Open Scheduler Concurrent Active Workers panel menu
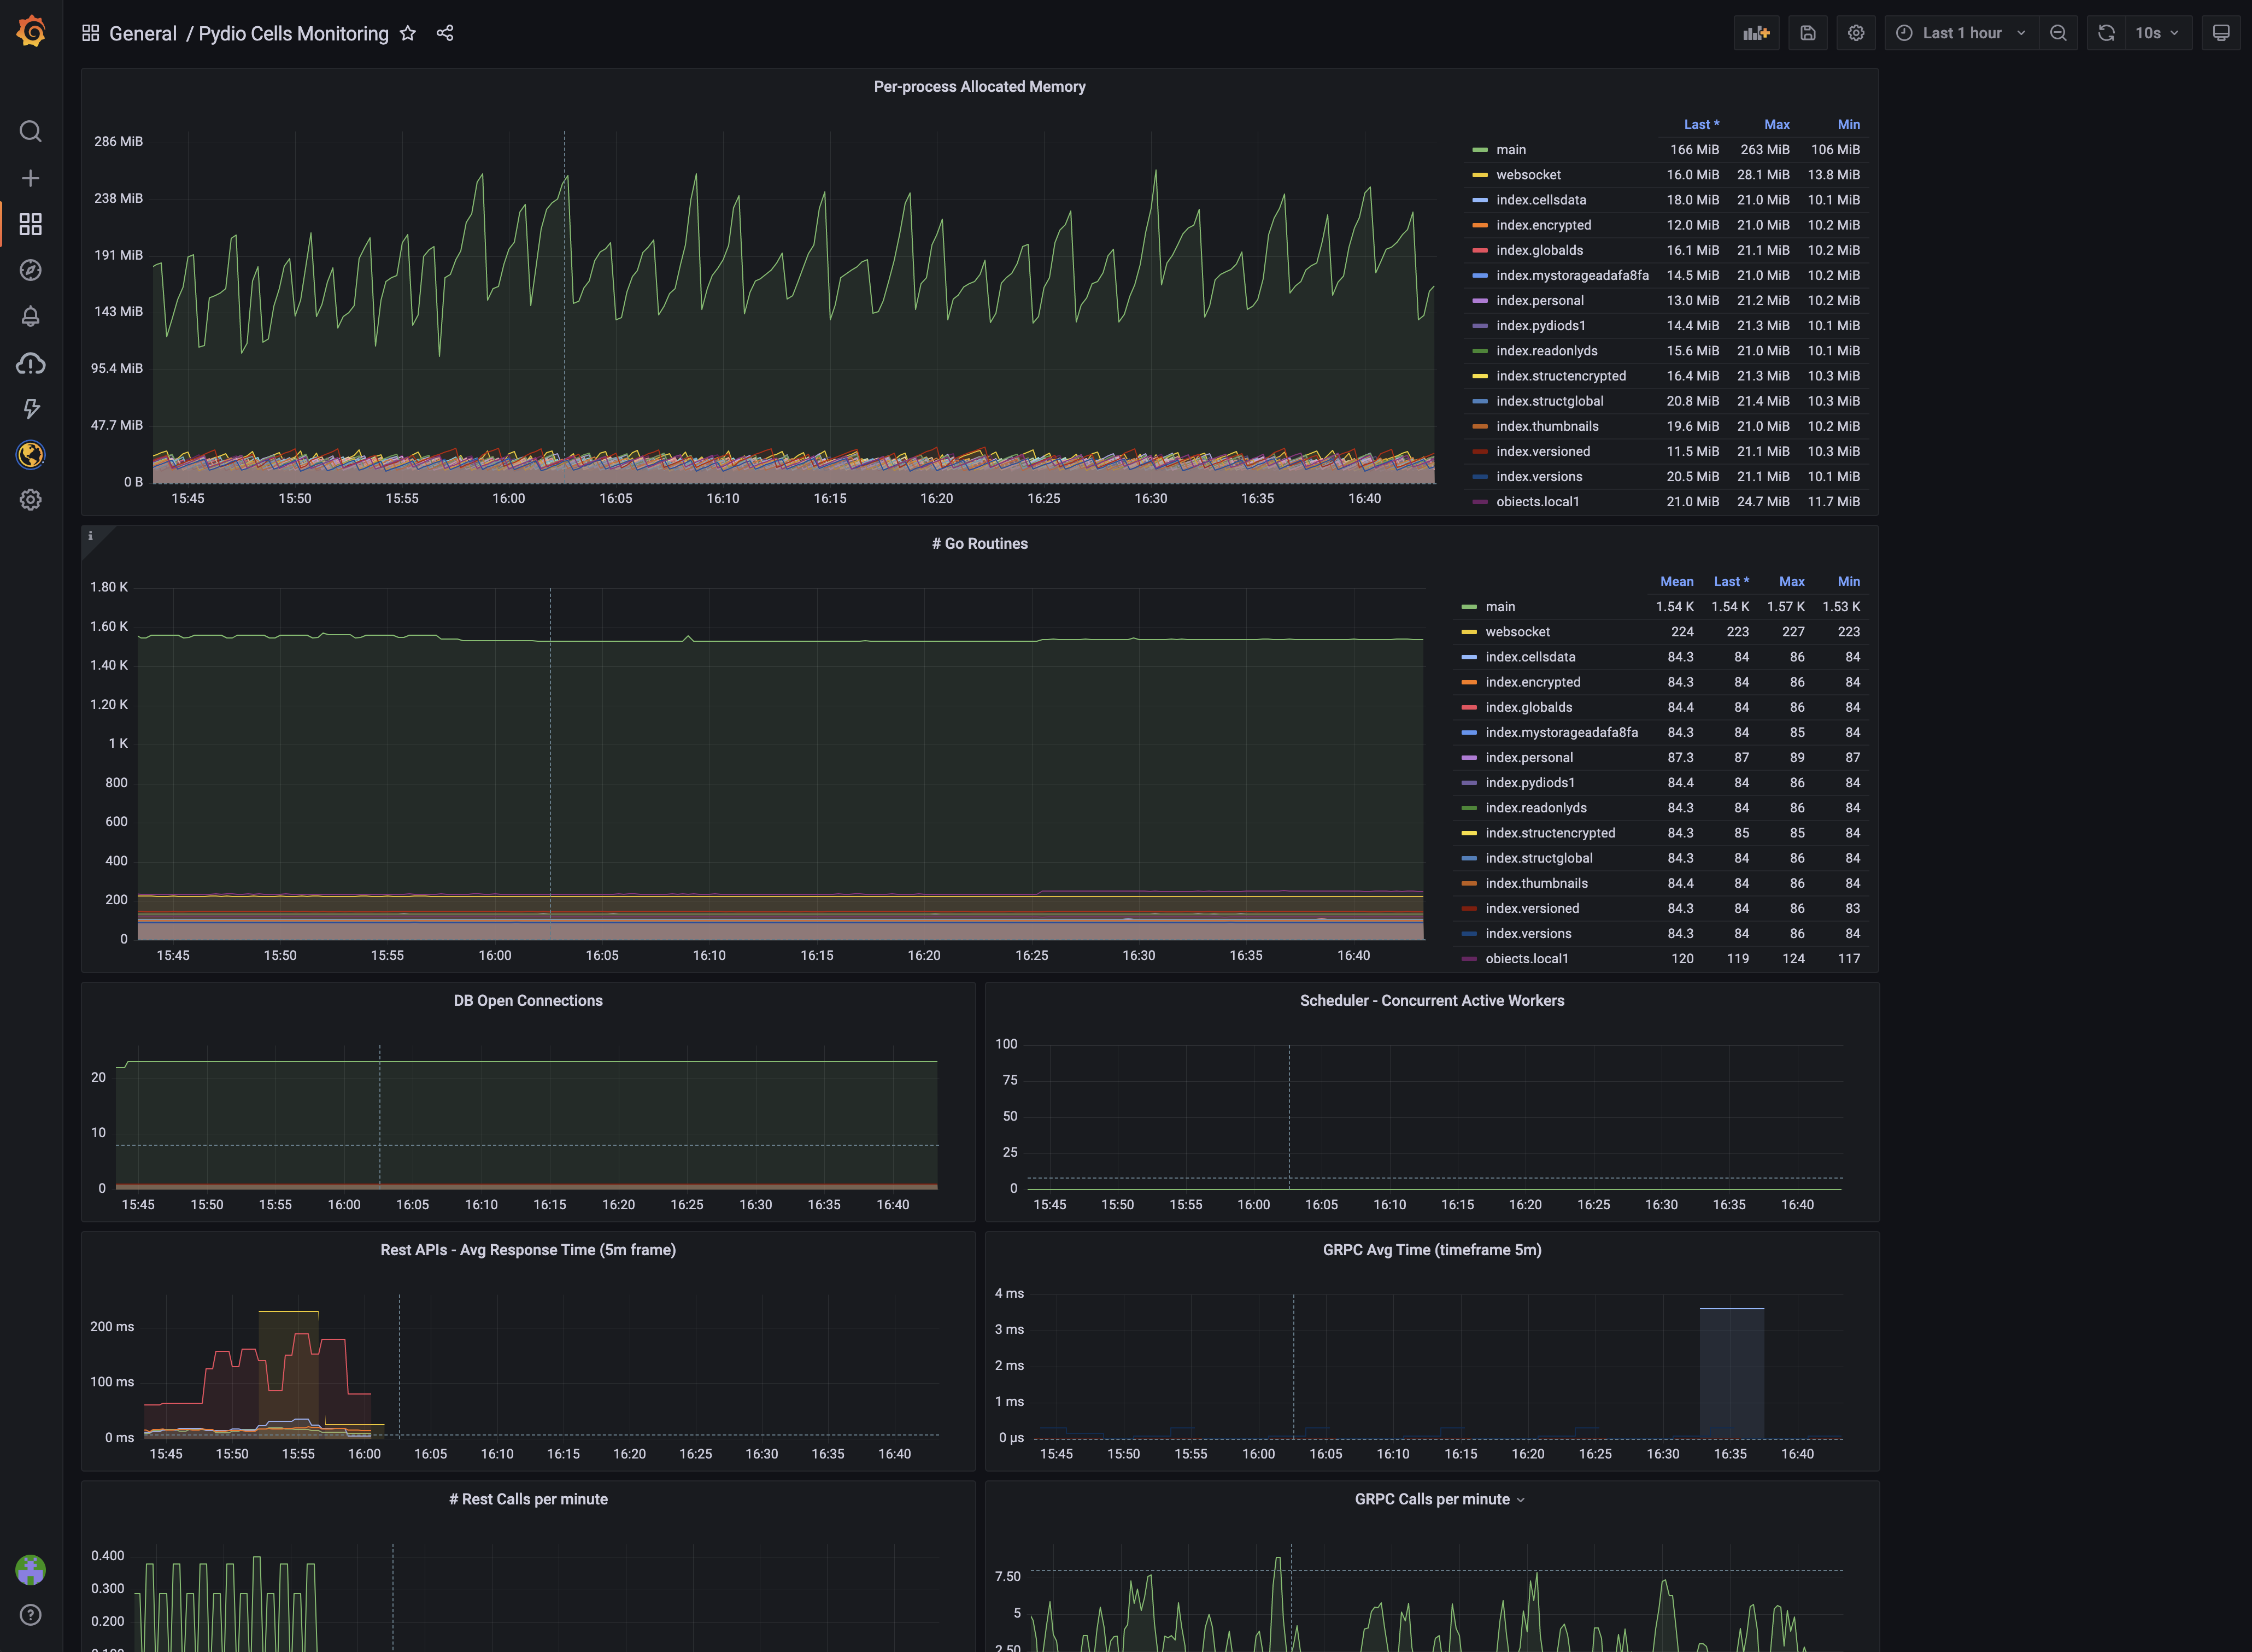 coord(1432,1001)
